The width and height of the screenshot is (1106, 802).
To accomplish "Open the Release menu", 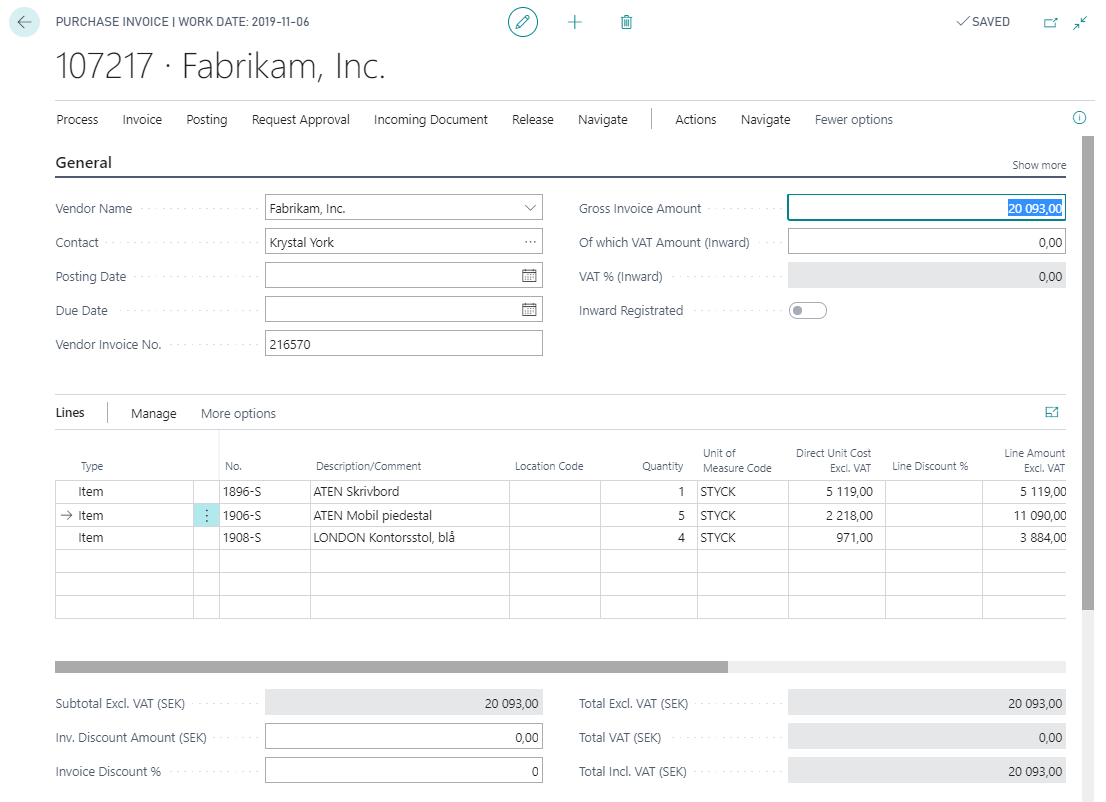I will [x=533, y=120].
